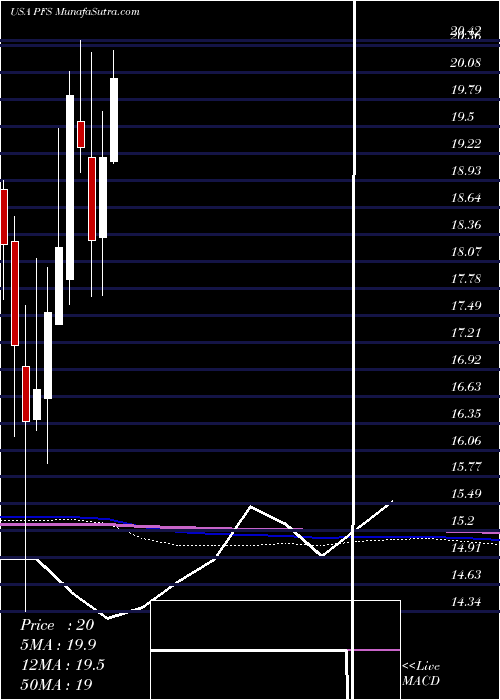
Task: Click the <<Live MACD label
Action: coord(421,674)
